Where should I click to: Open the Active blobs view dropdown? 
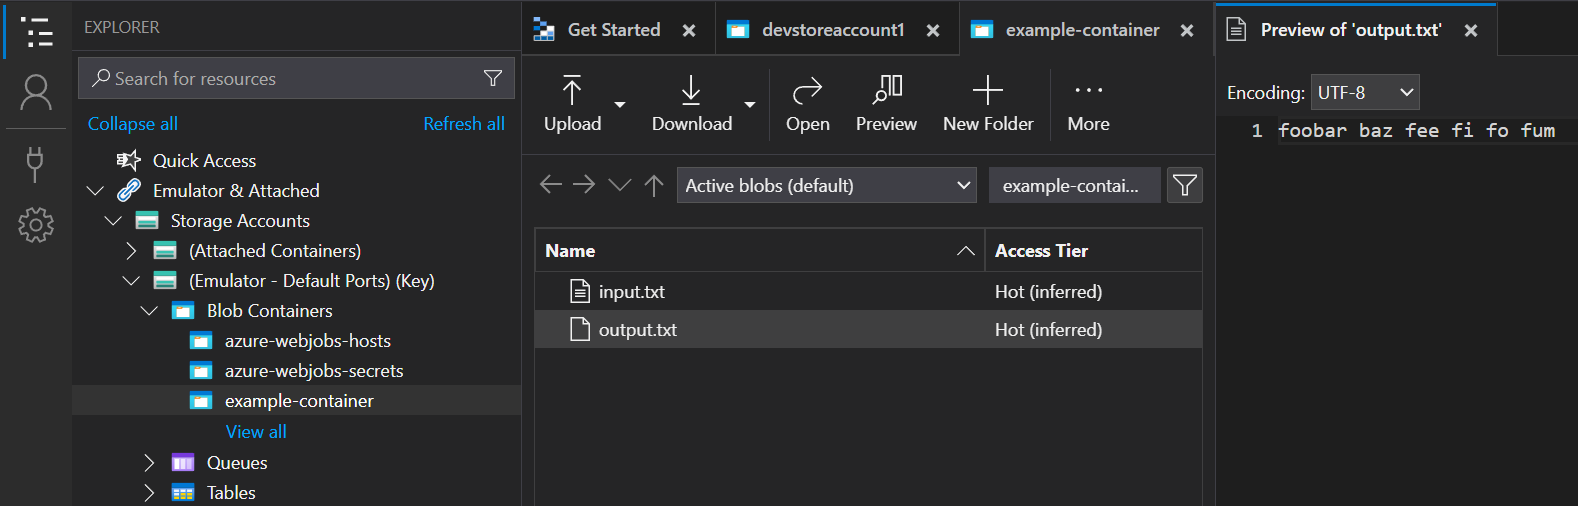pyautogui.click(x=826, y=185)
